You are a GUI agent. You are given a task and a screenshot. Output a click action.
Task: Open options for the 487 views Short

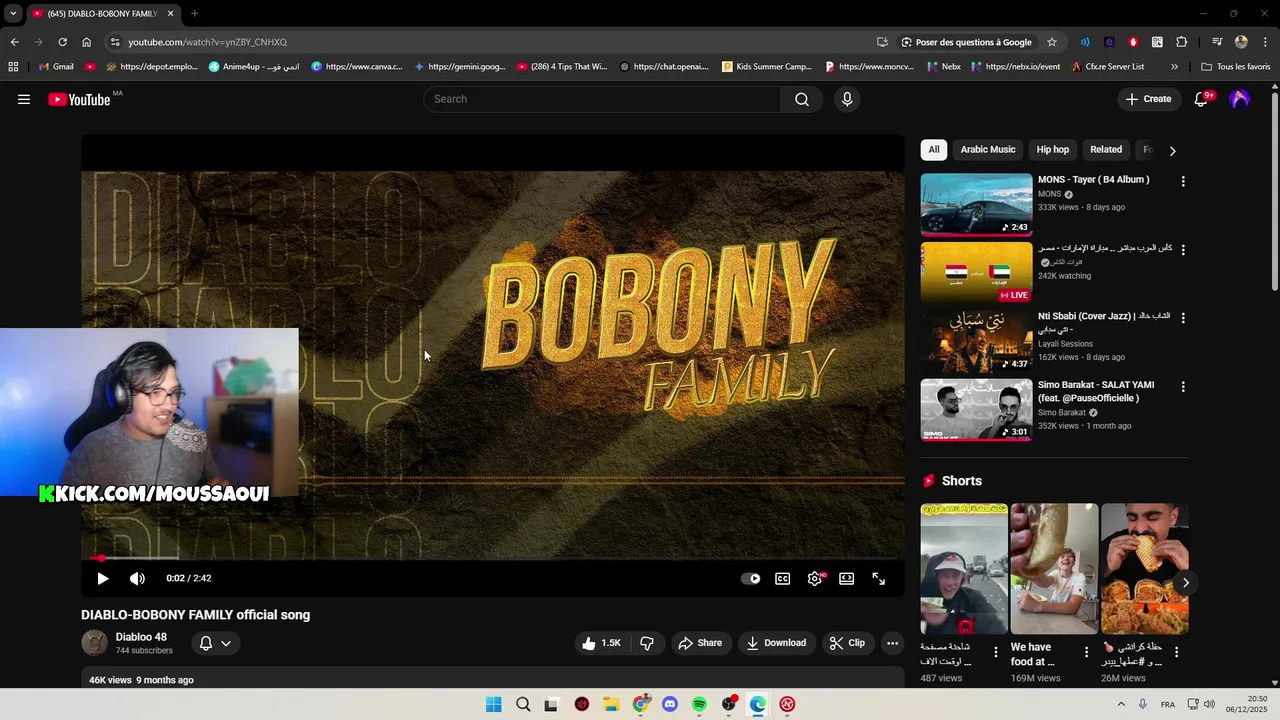(995, 652)
